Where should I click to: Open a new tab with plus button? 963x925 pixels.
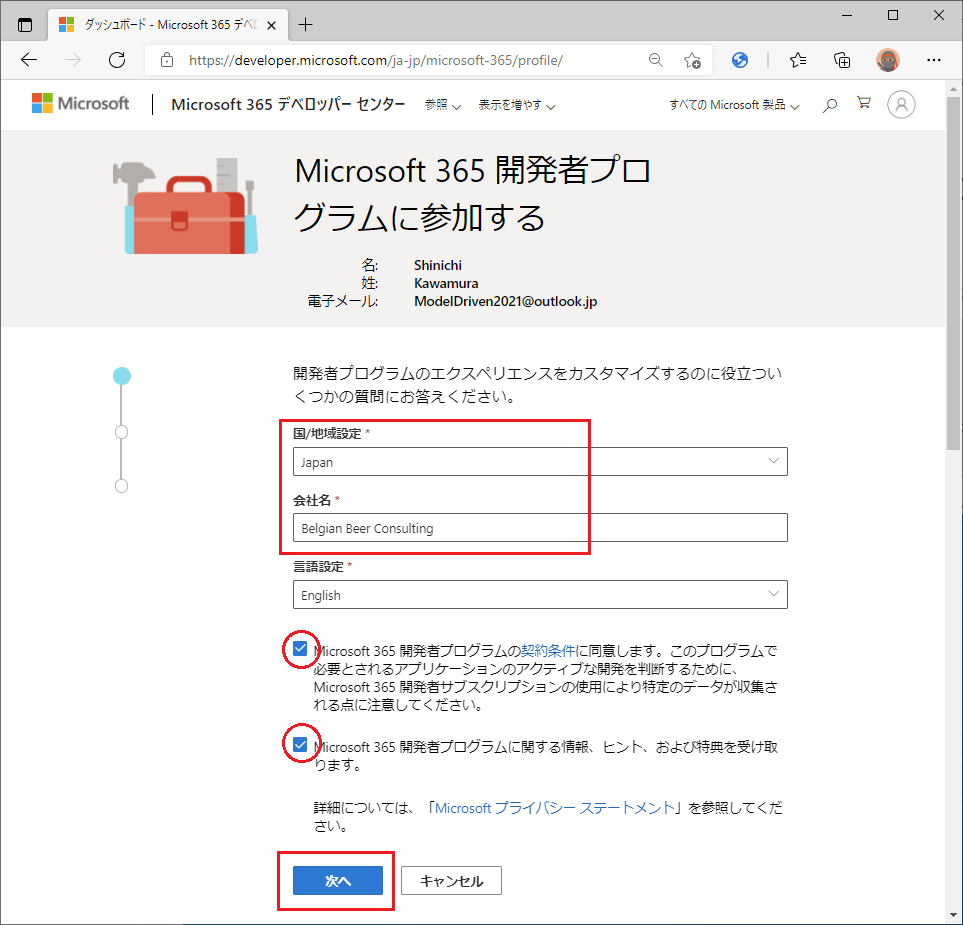pos(305,25)
